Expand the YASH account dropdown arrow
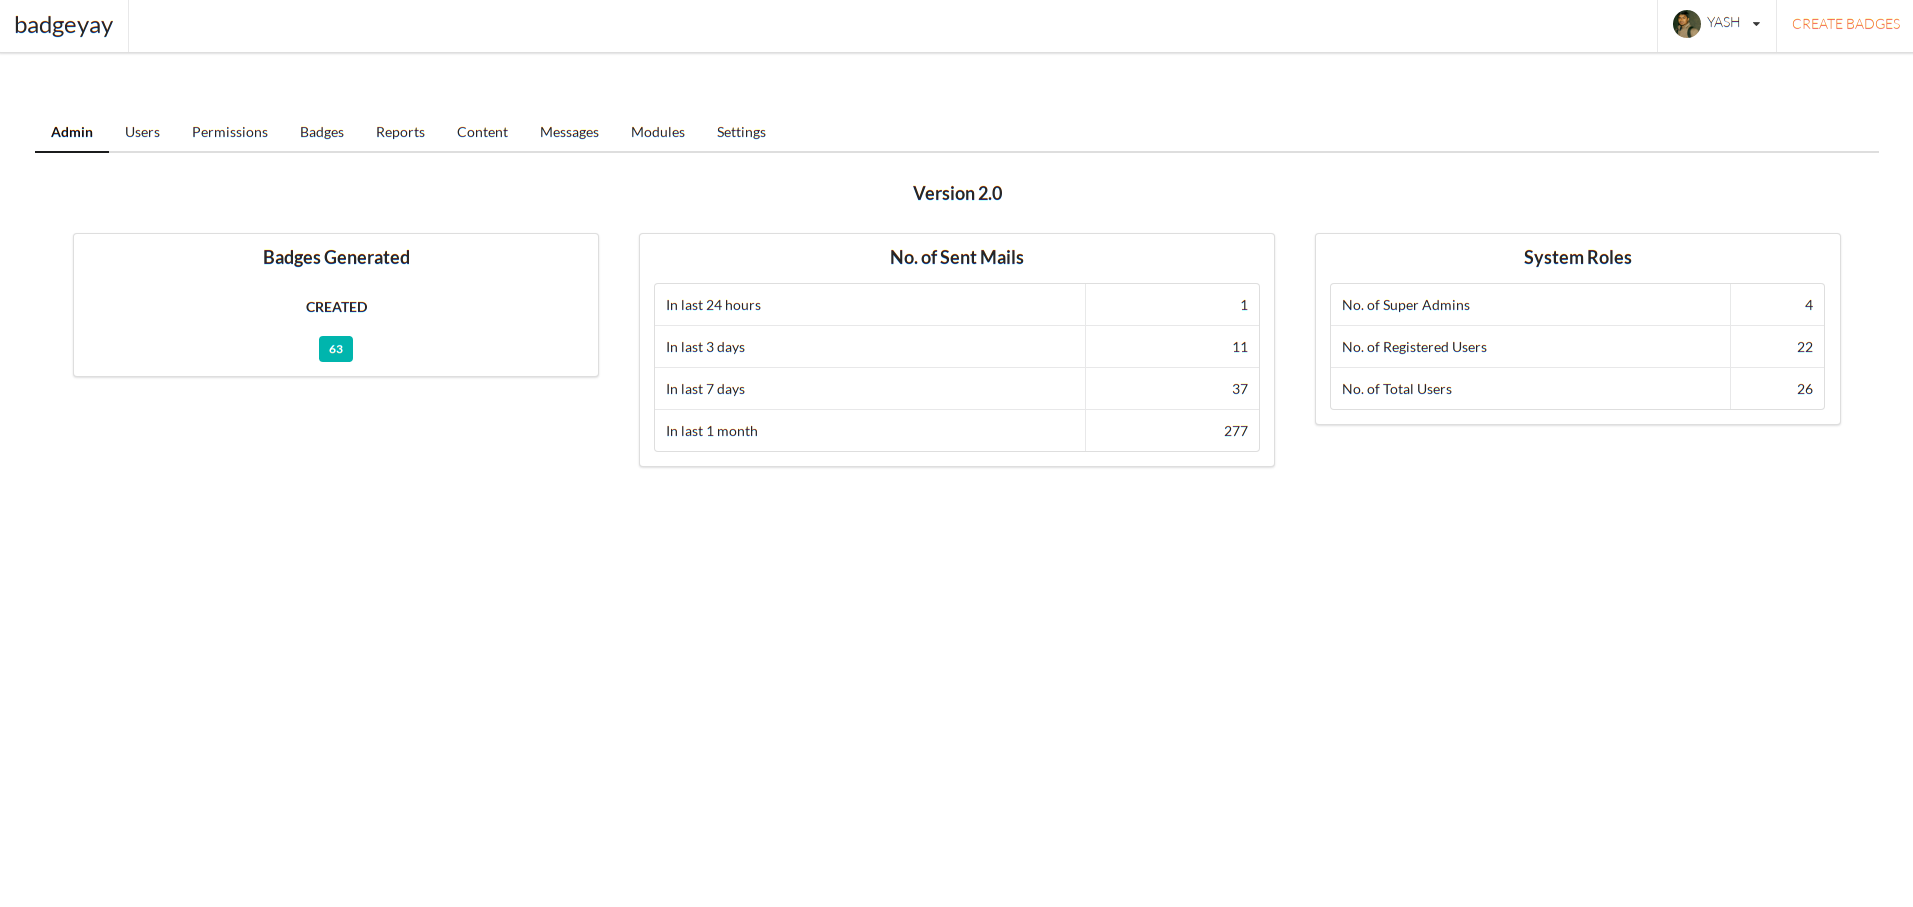 point(1756,24)
